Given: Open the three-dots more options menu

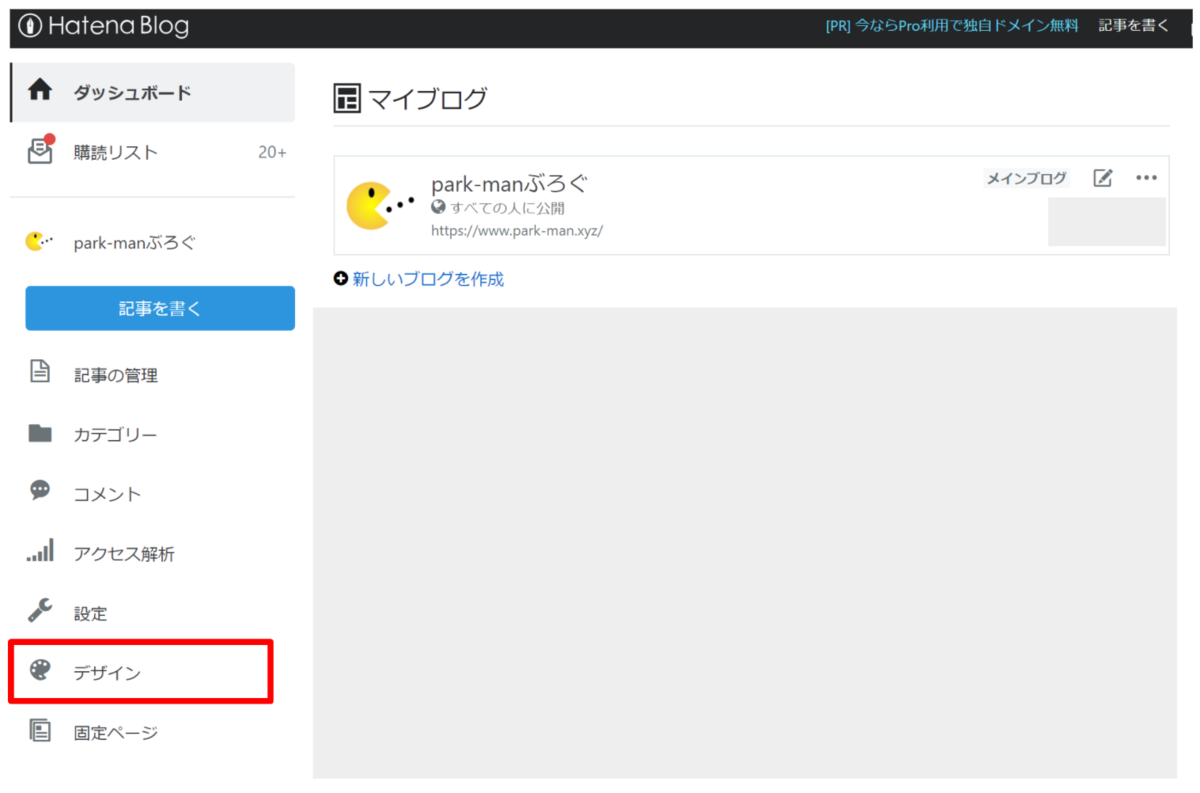Looking at the screenshot, I should [x=1147, y=179].
